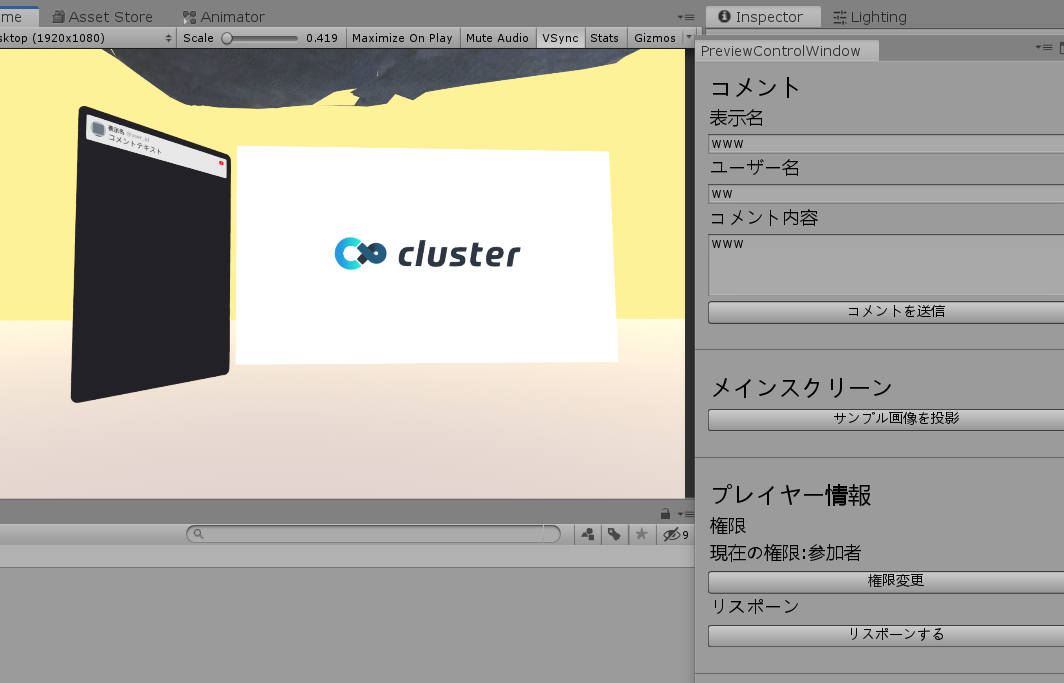Click the サンプル画像を投影 button
The image size is (1064, 683).
pyautogui.click(x=886, y=418)
